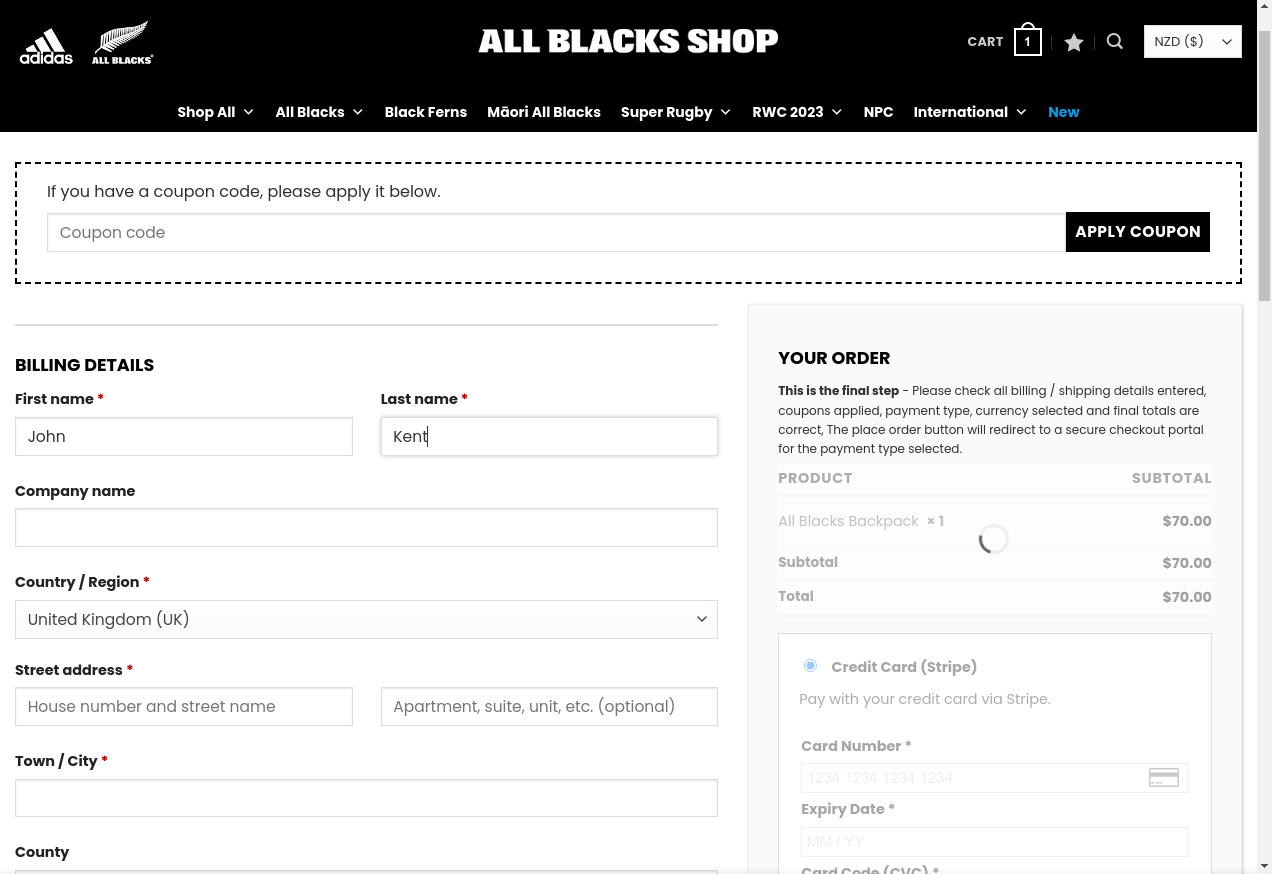Click the Apply Coupon button

(x=1138, y=232)
